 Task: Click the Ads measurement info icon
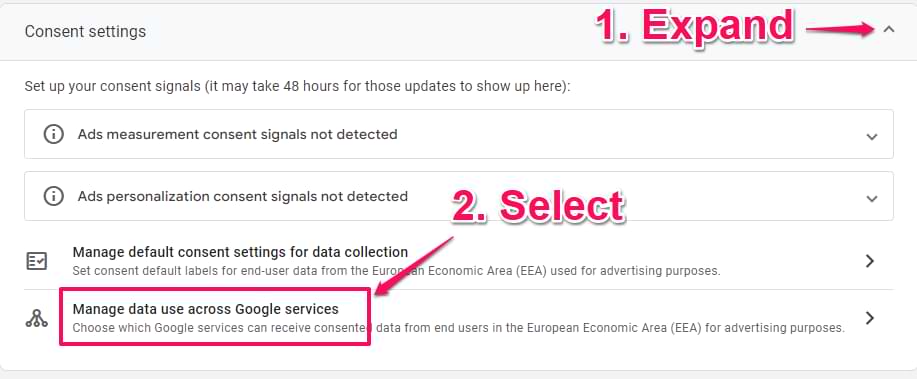click(54, 135)
